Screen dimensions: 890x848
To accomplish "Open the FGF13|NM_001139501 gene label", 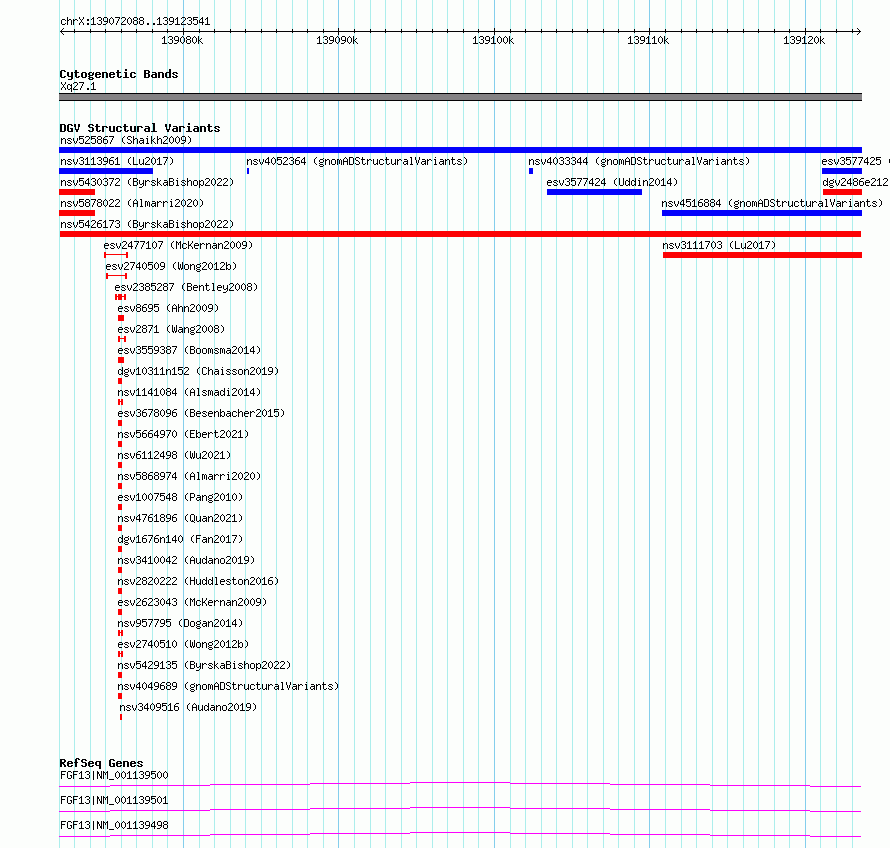I will pos(114,800).
